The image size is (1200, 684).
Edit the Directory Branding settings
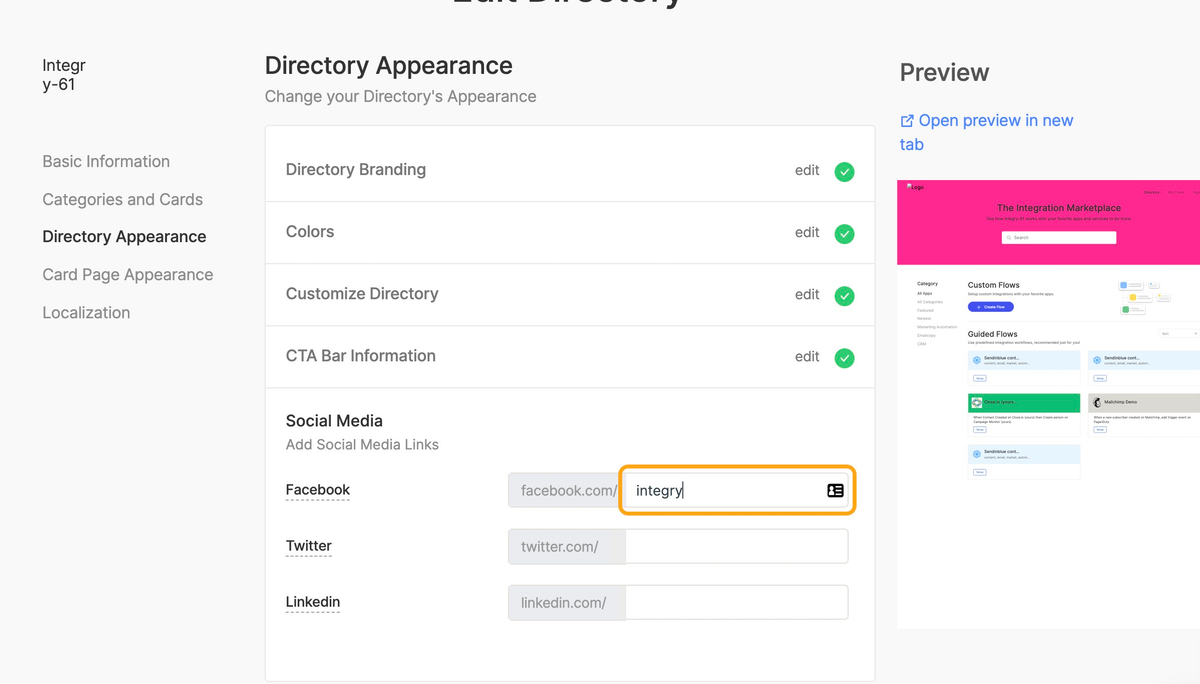(807, 170)
